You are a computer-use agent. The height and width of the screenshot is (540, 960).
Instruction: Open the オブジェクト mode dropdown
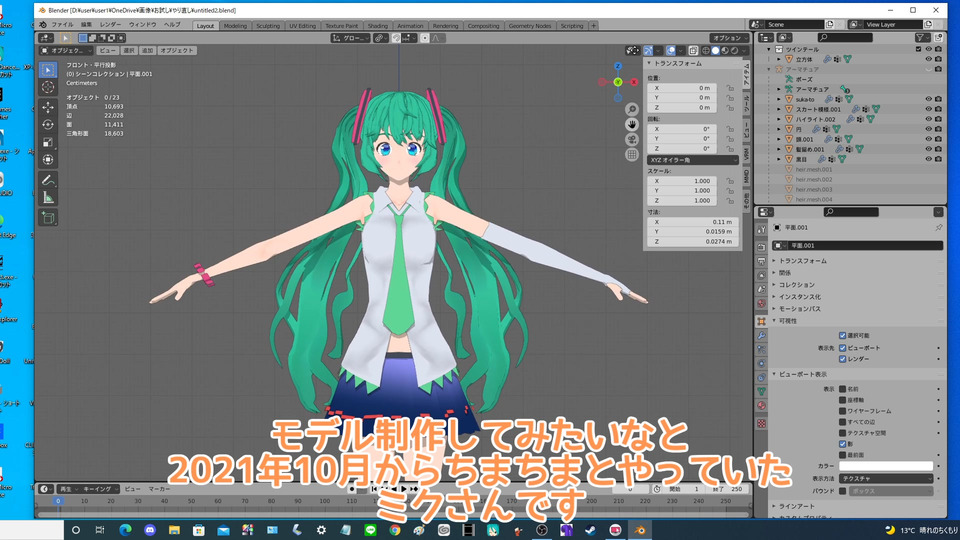tap(67, 51)
